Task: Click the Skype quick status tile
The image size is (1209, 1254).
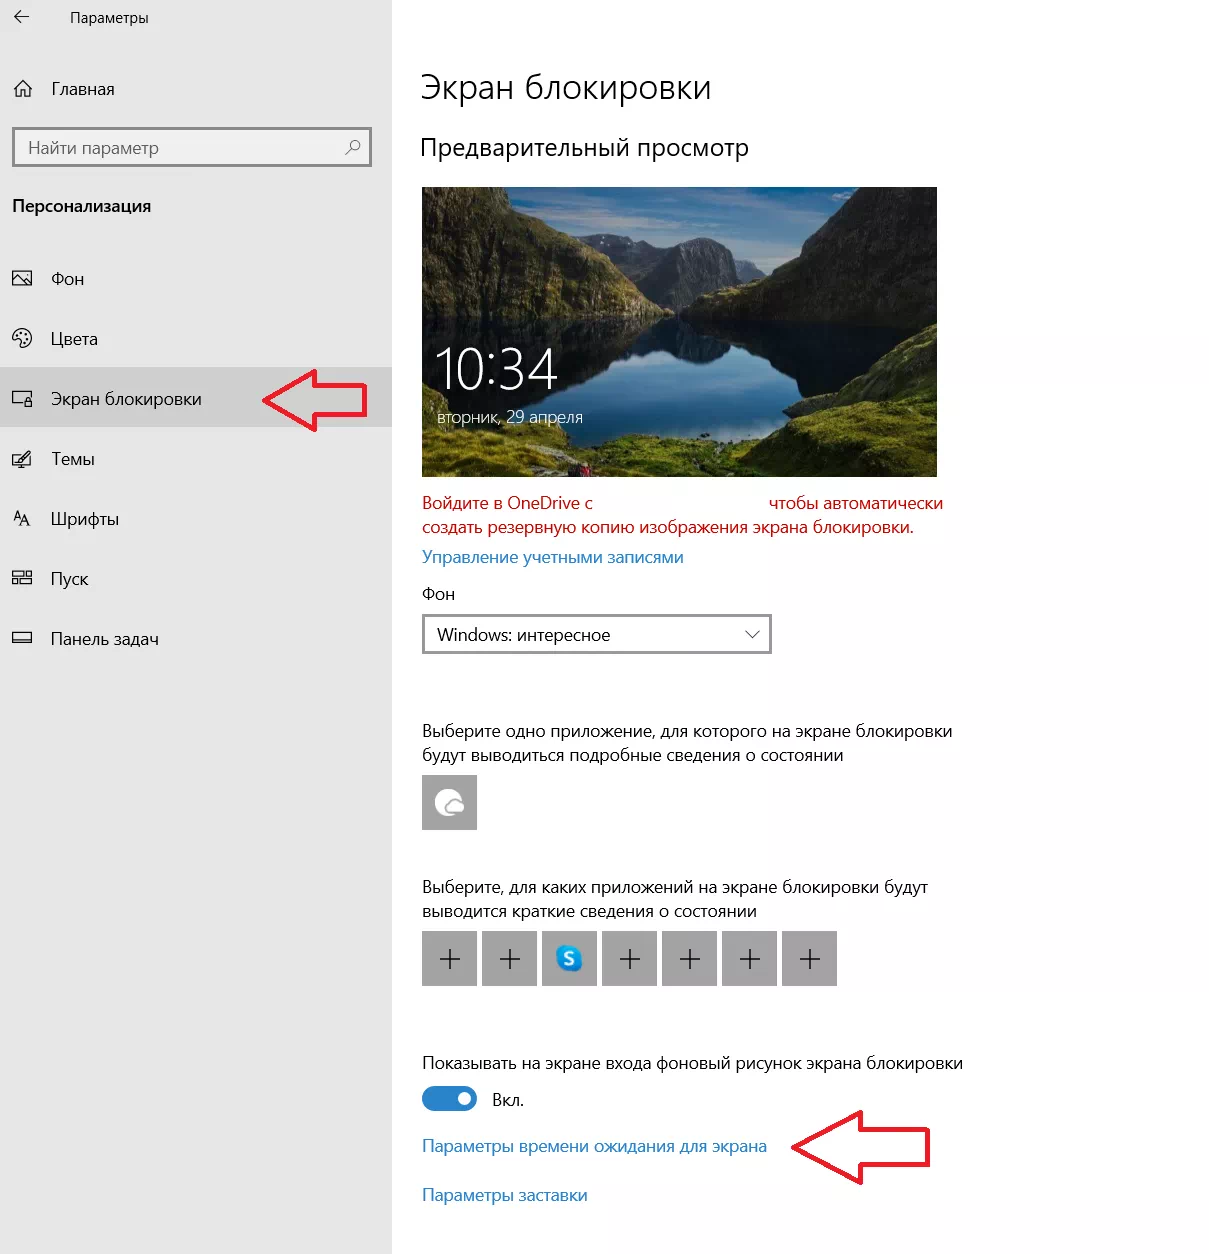Action: click(569, 959)
